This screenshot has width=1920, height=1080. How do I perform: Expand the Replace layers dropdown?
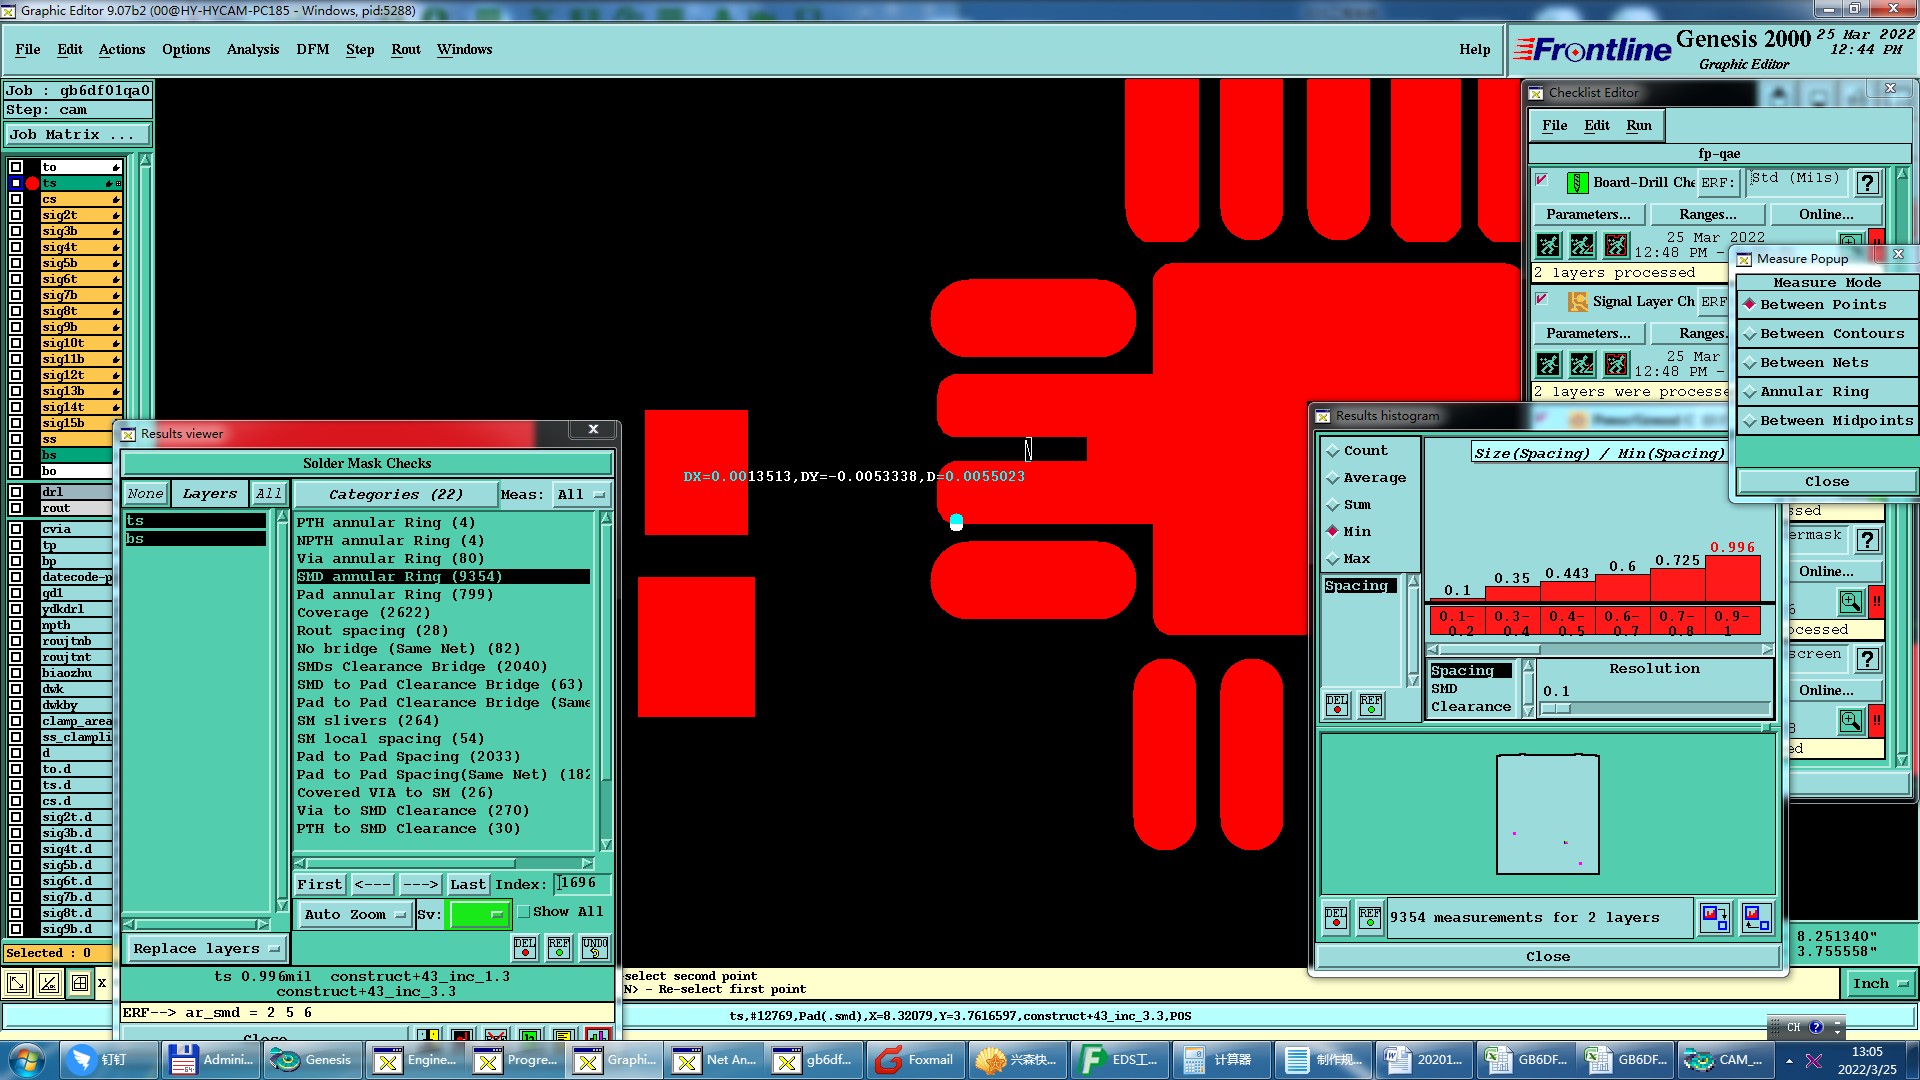[207, 949]
